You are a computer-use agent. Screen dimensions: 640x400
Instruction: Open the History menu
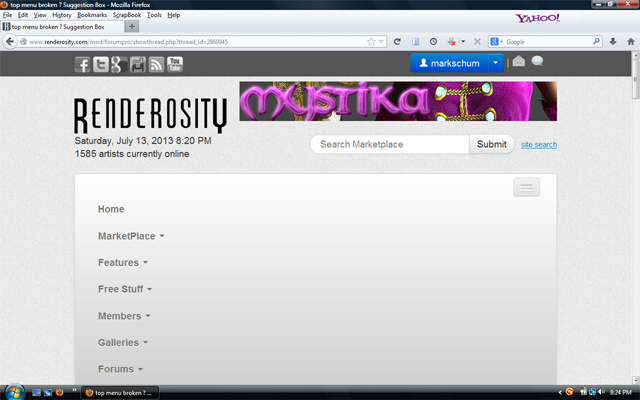coord(62,15)
